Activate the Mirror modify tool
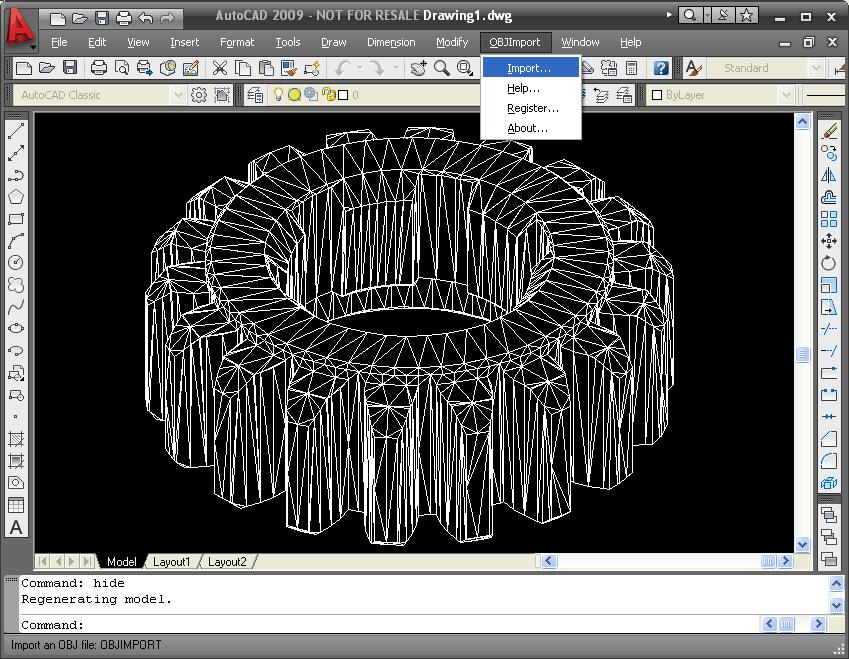This screenshot has height=659, width=849. click(x=829, y=175)
